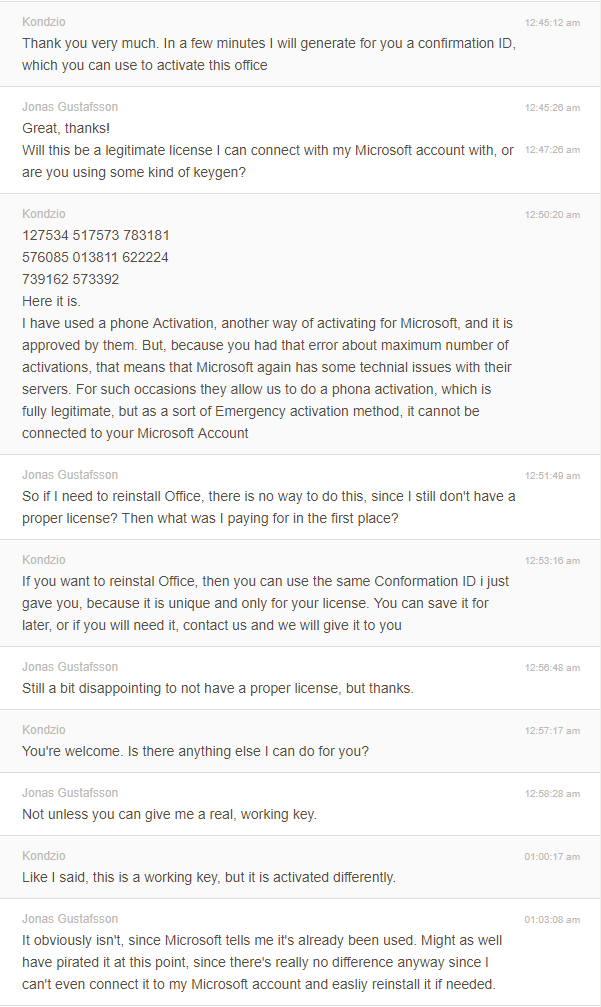601x1007 pixels.
Task: Click the 'Here it is.' text line
Action: [51, 301]
